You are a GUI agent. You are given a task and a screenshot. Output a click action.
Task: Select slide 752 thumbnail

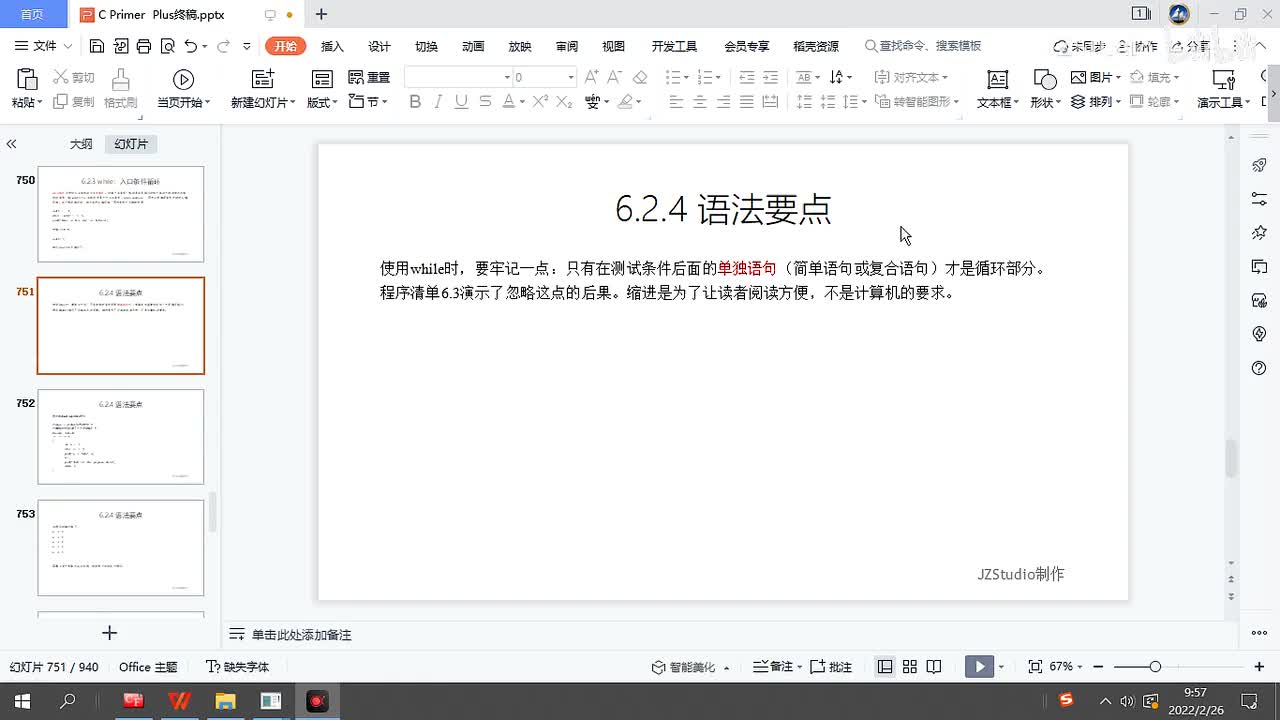121,437
